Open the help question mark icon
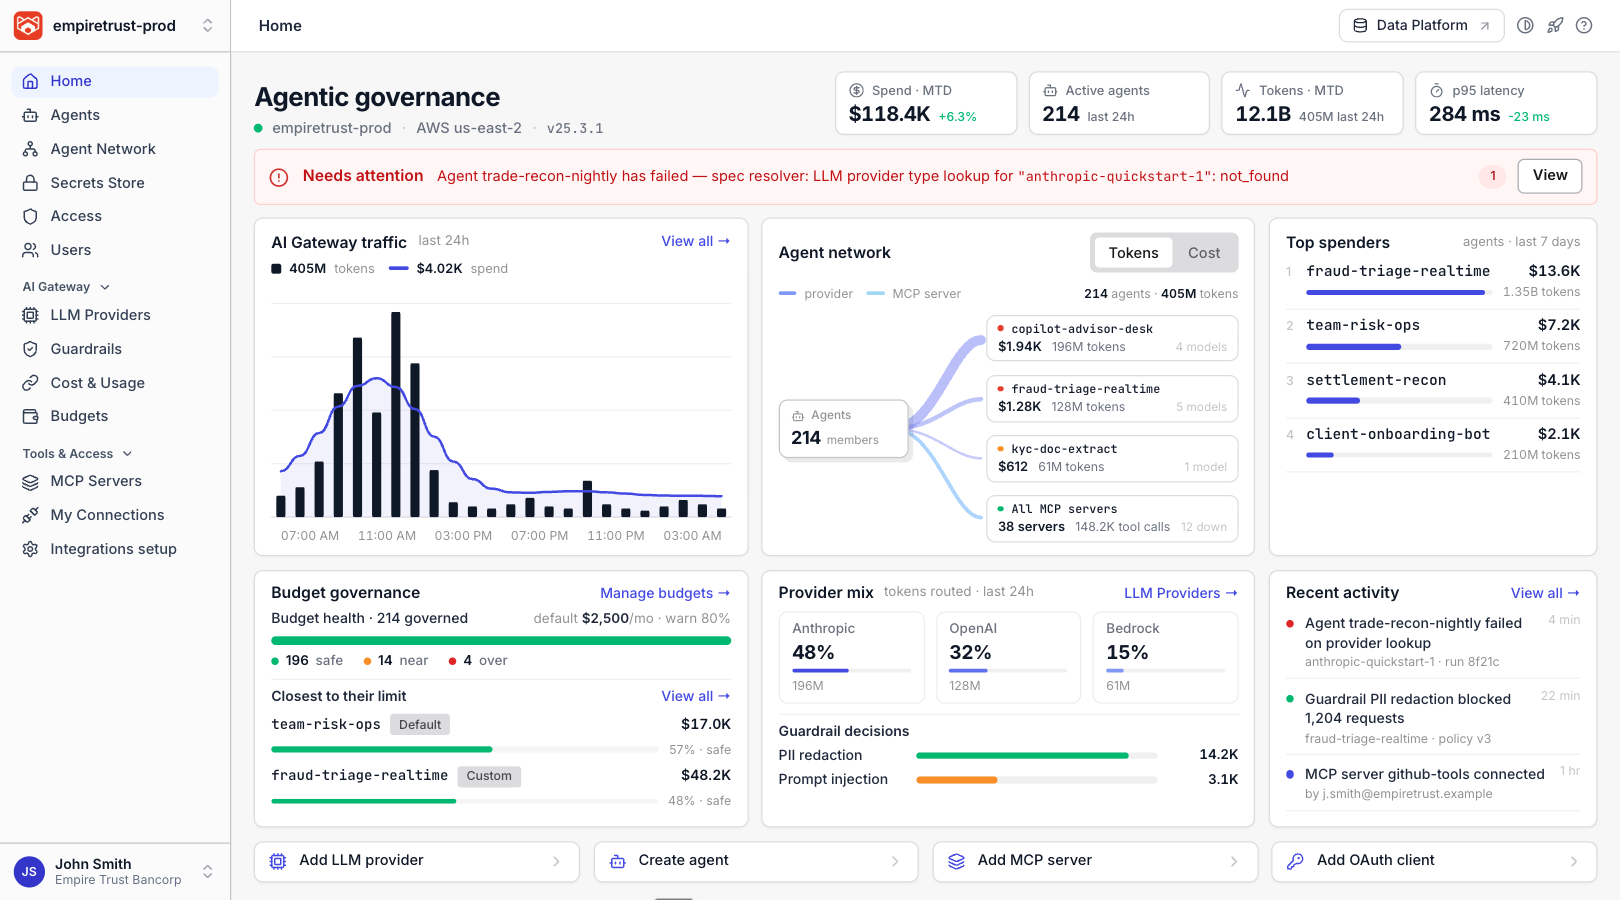This screenshot has width=1620, height=900. 1584,26
